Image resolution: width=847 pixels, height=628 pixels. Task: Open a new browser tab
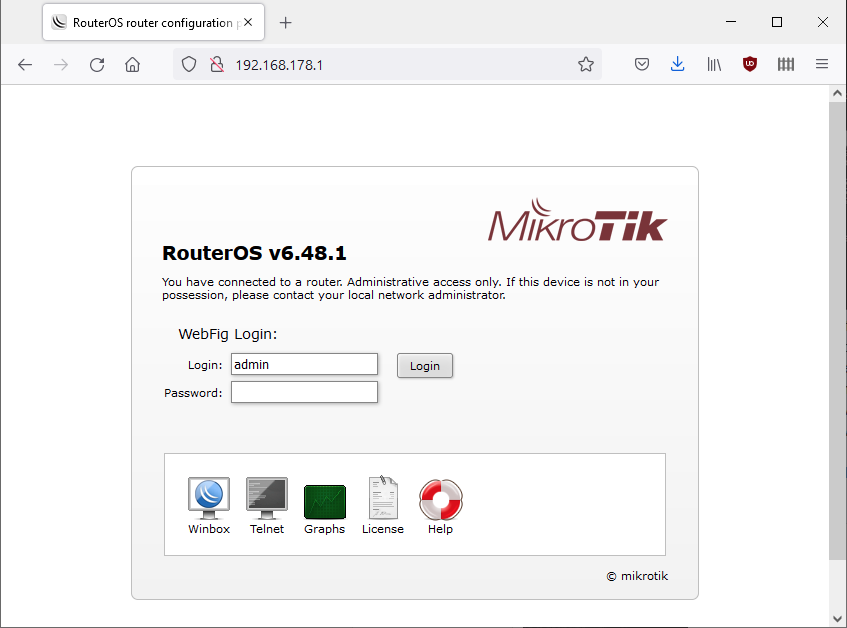point(285,23)
